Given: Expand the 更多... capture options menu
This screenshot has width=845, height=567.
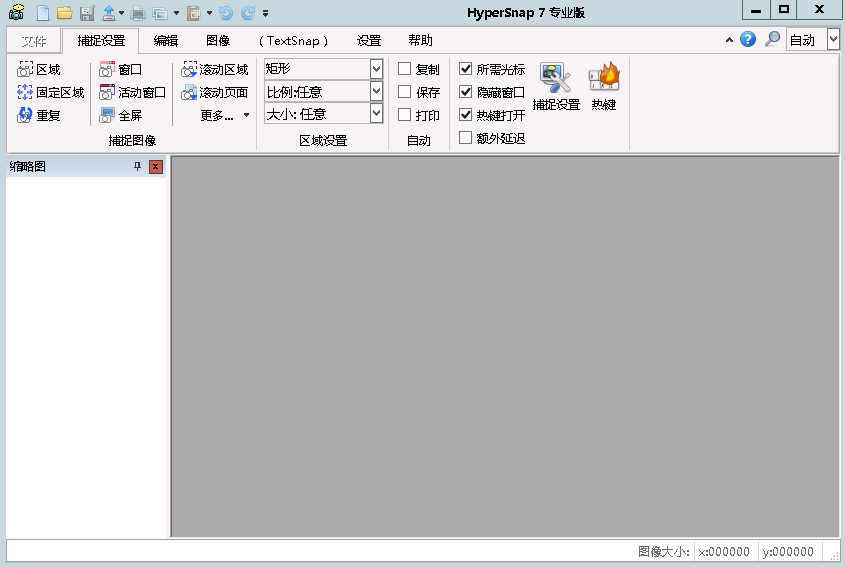Looking at the screenshot, I should click(224, 115).
